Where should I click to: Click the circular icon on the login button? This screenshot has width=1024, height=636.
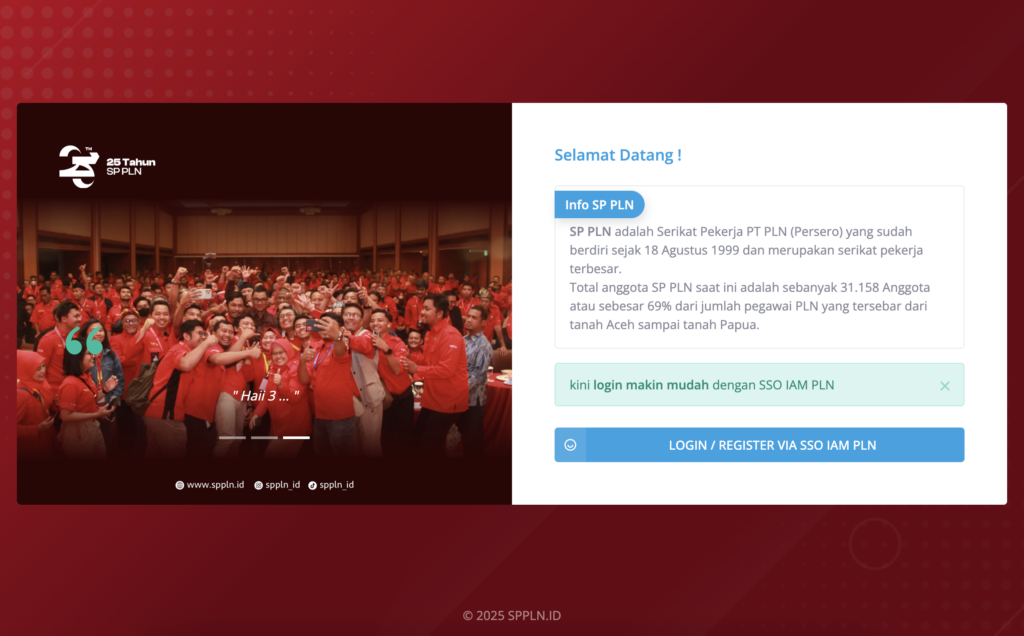coord(570,445)
